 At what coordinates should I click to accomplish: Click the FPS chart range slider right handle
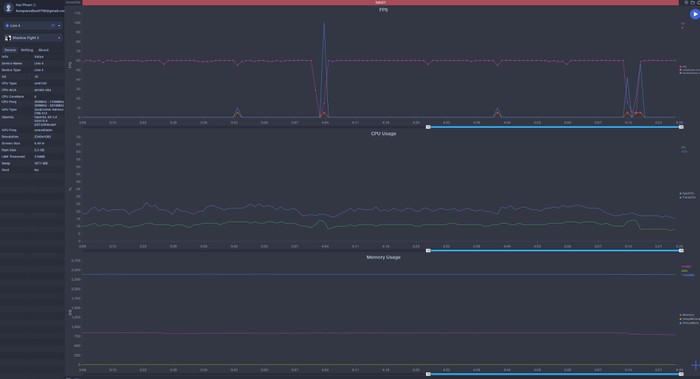coord(681,127)
